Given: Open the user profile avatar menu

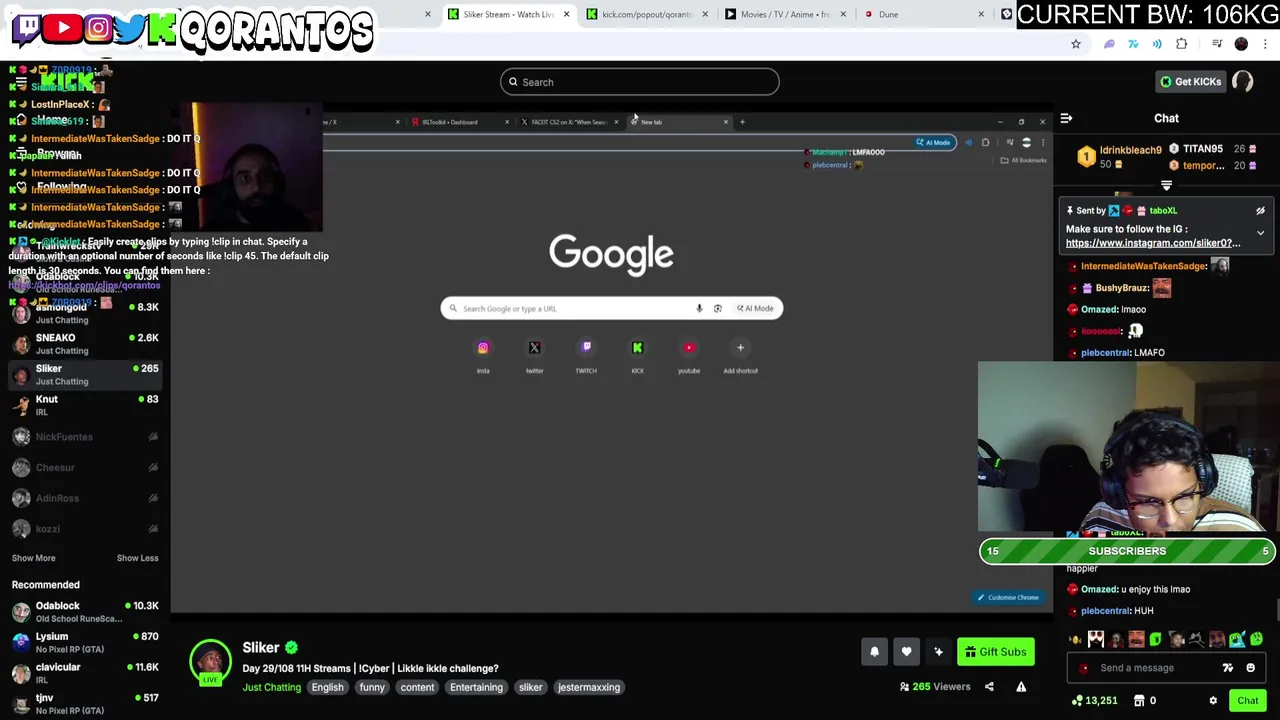Looking at the screenshot, I should point(1243,82).
